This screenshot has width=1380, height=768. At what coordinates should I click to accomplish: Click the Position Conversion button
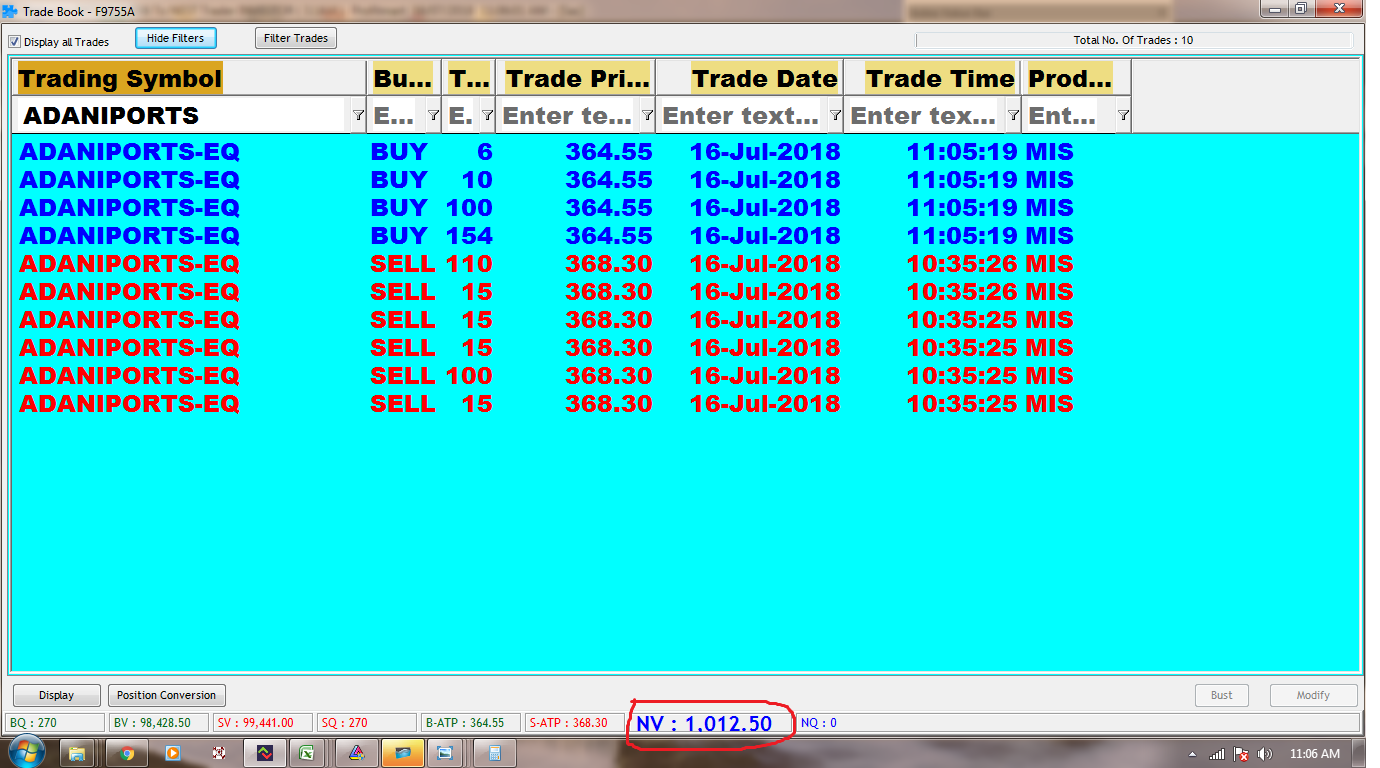[166, 695]
